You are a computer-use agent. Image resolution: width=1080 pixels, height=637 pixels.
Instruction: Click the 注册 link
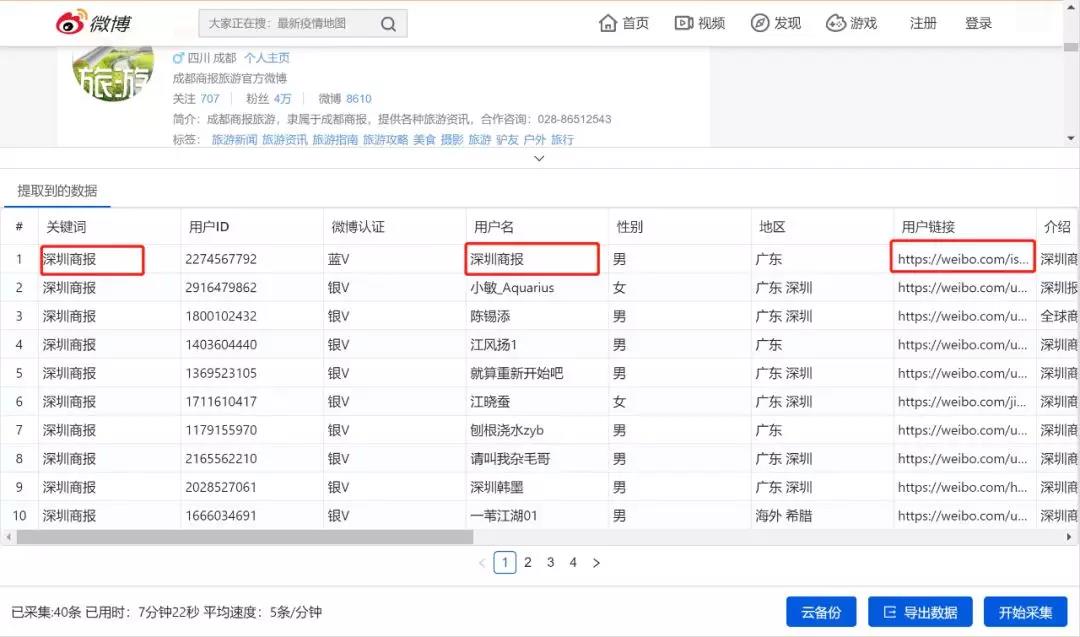click(923, 23)
